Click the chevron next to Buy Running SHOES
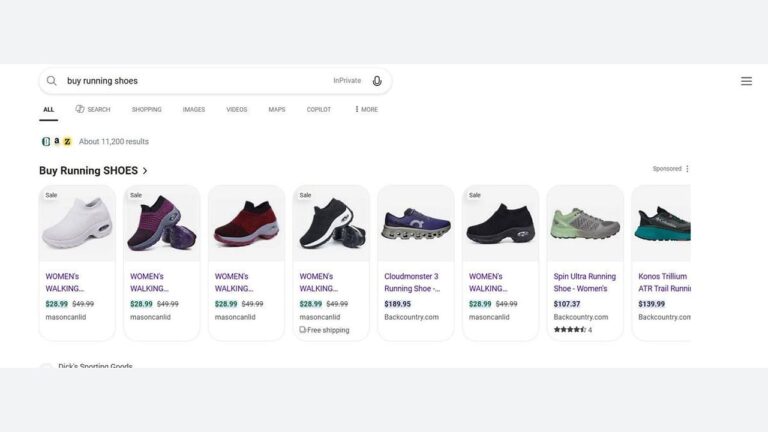This screenshot has height=432, width=768. tap(145, 171)
